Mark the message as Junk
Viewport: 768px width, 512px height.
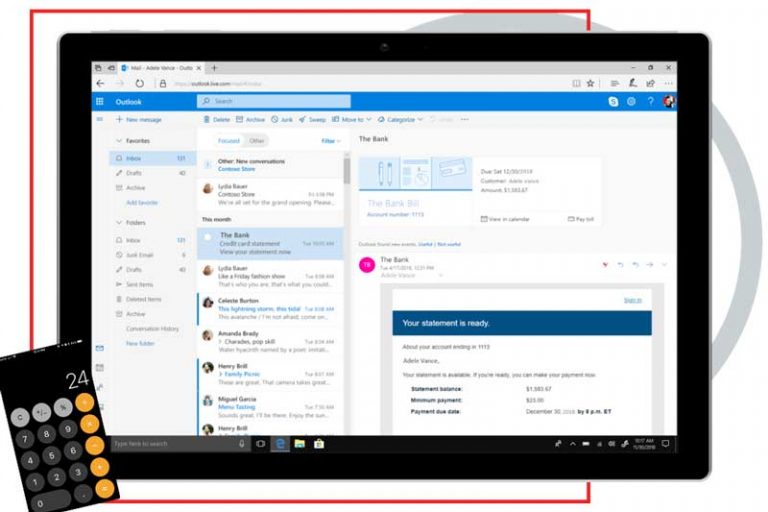[282, 120]
